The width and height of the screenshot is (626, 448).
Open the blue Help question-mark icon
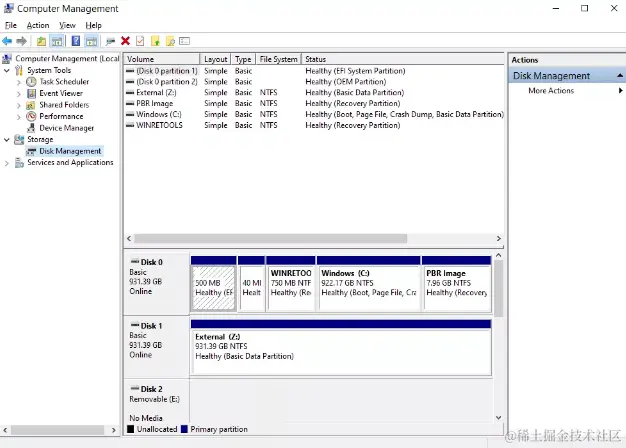coord(75,41)
